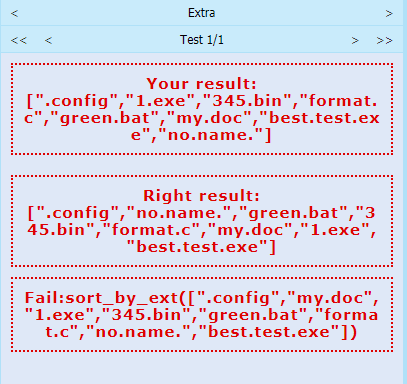Jump to the first test with double-left arrow
407x384 pixels.
pyautogui.click(x=19, y=41)
